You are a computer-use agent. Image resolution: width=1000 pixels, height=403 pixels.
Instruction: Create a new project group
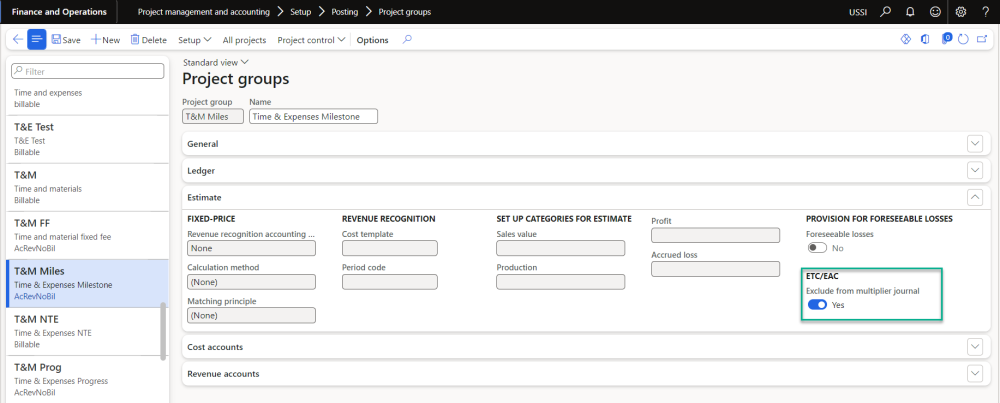[105, 40]
